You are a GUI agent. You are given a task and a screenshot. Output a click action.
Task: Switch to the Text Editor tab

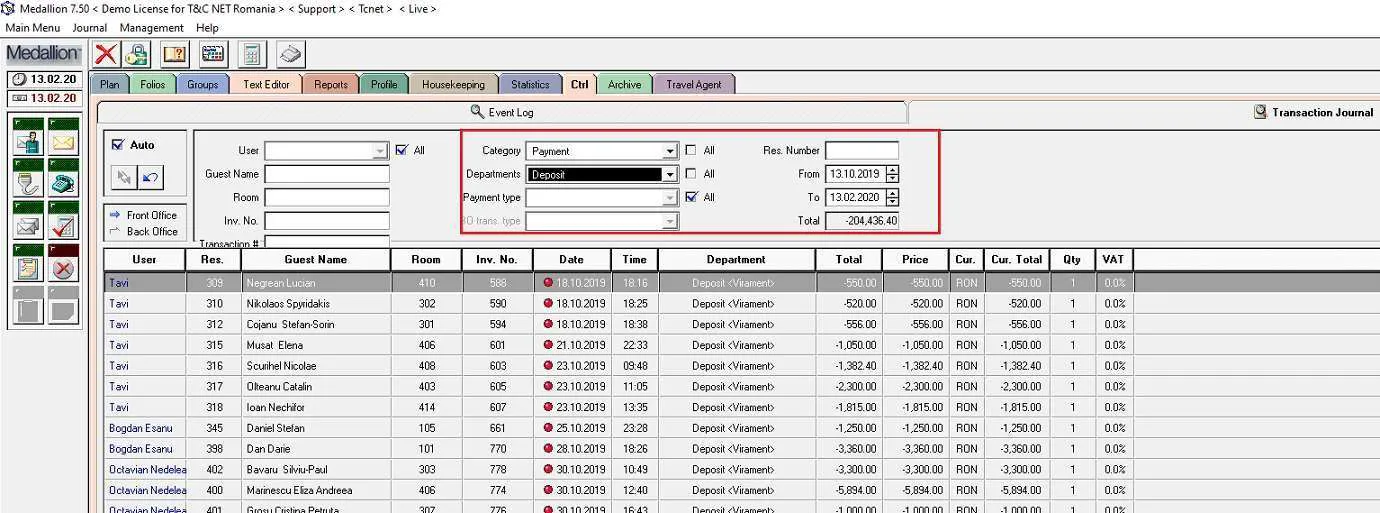pos(266,84)
